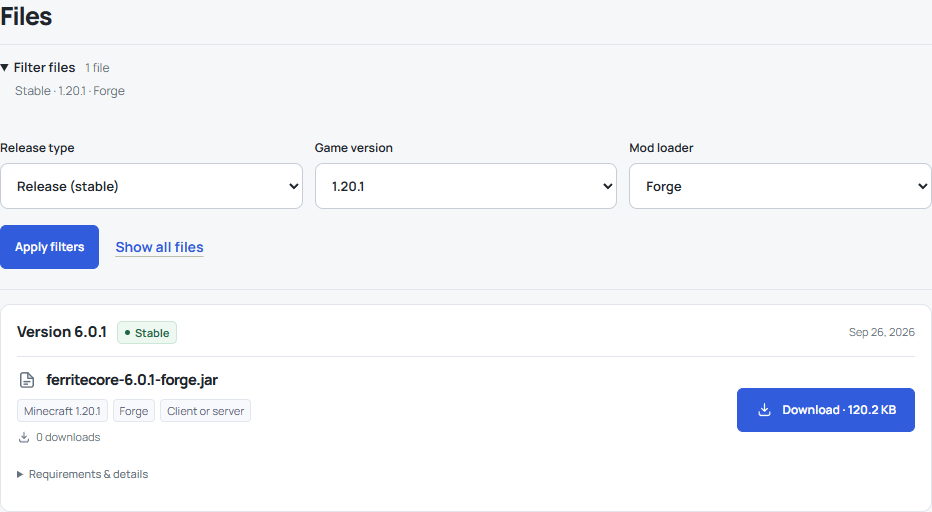This screenshot has width=932, height=512.
Task: Open the Release type dropdown
Action: point(152,186)
